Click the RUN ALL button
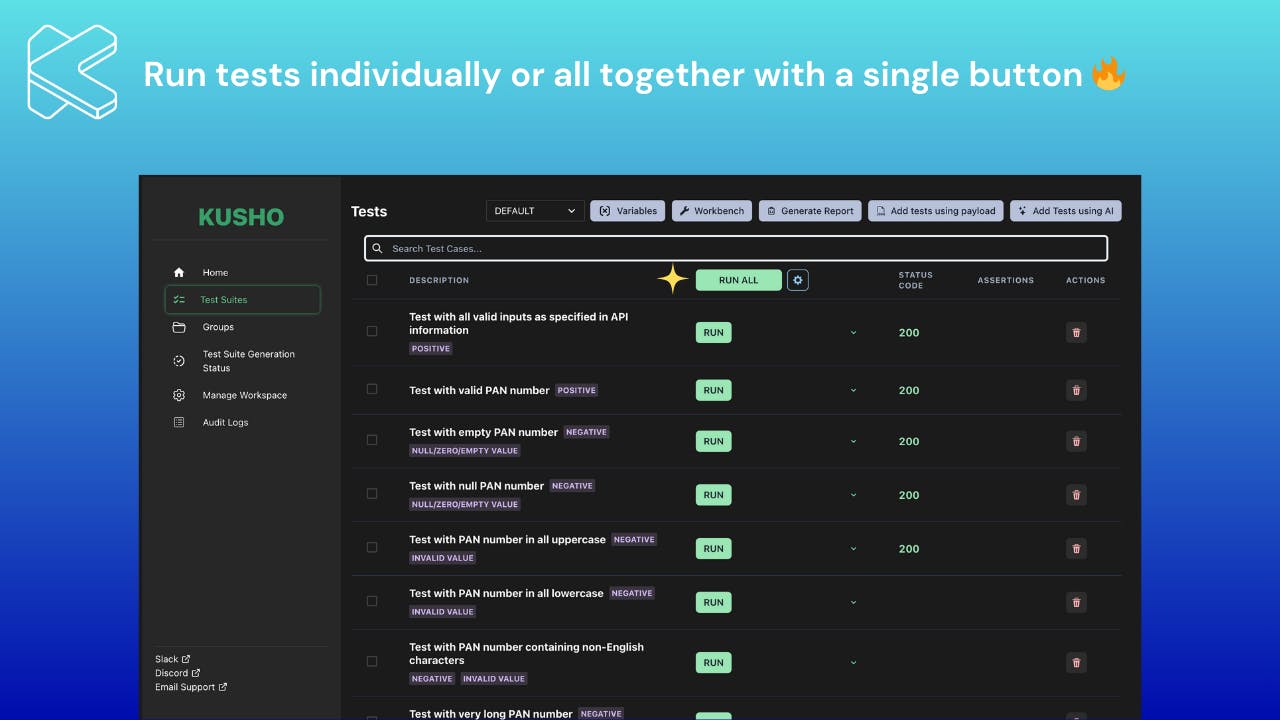This screenshot has height=720, width=1280. point(739,280)
